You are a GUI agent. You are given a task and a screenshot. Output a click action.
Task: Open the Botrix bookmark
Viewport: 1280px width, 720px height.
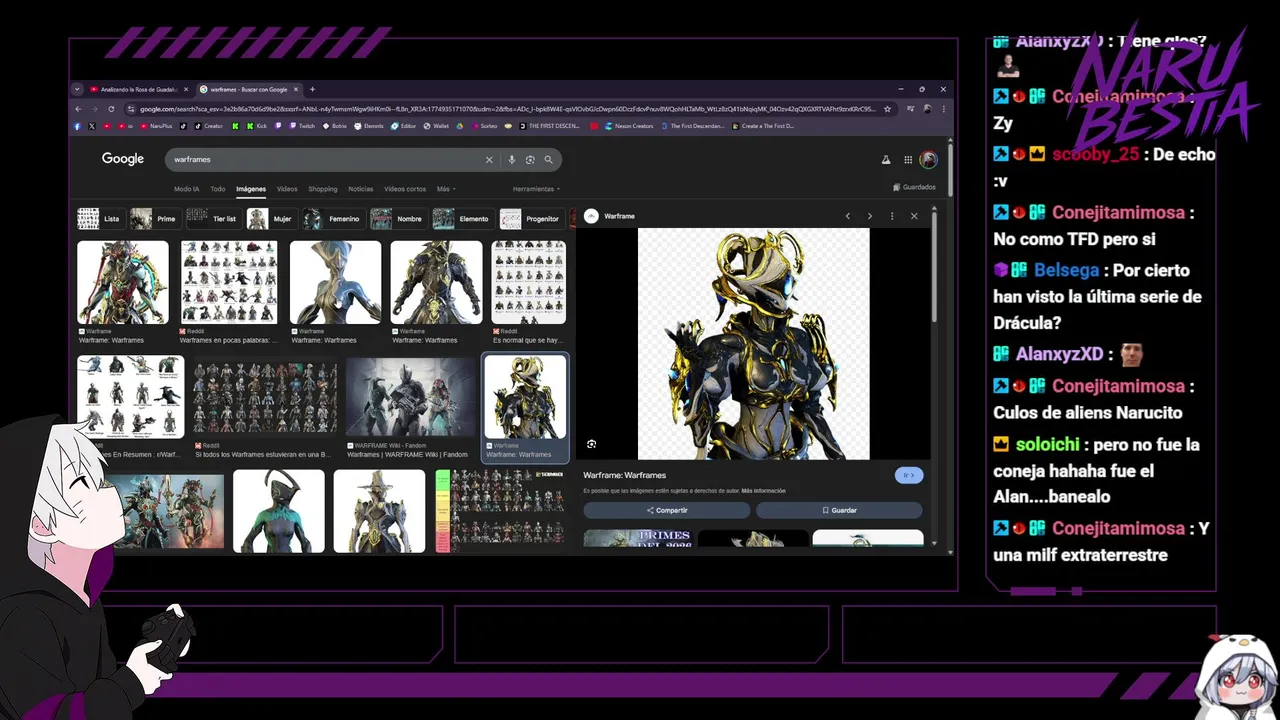(x=335, y=126)
